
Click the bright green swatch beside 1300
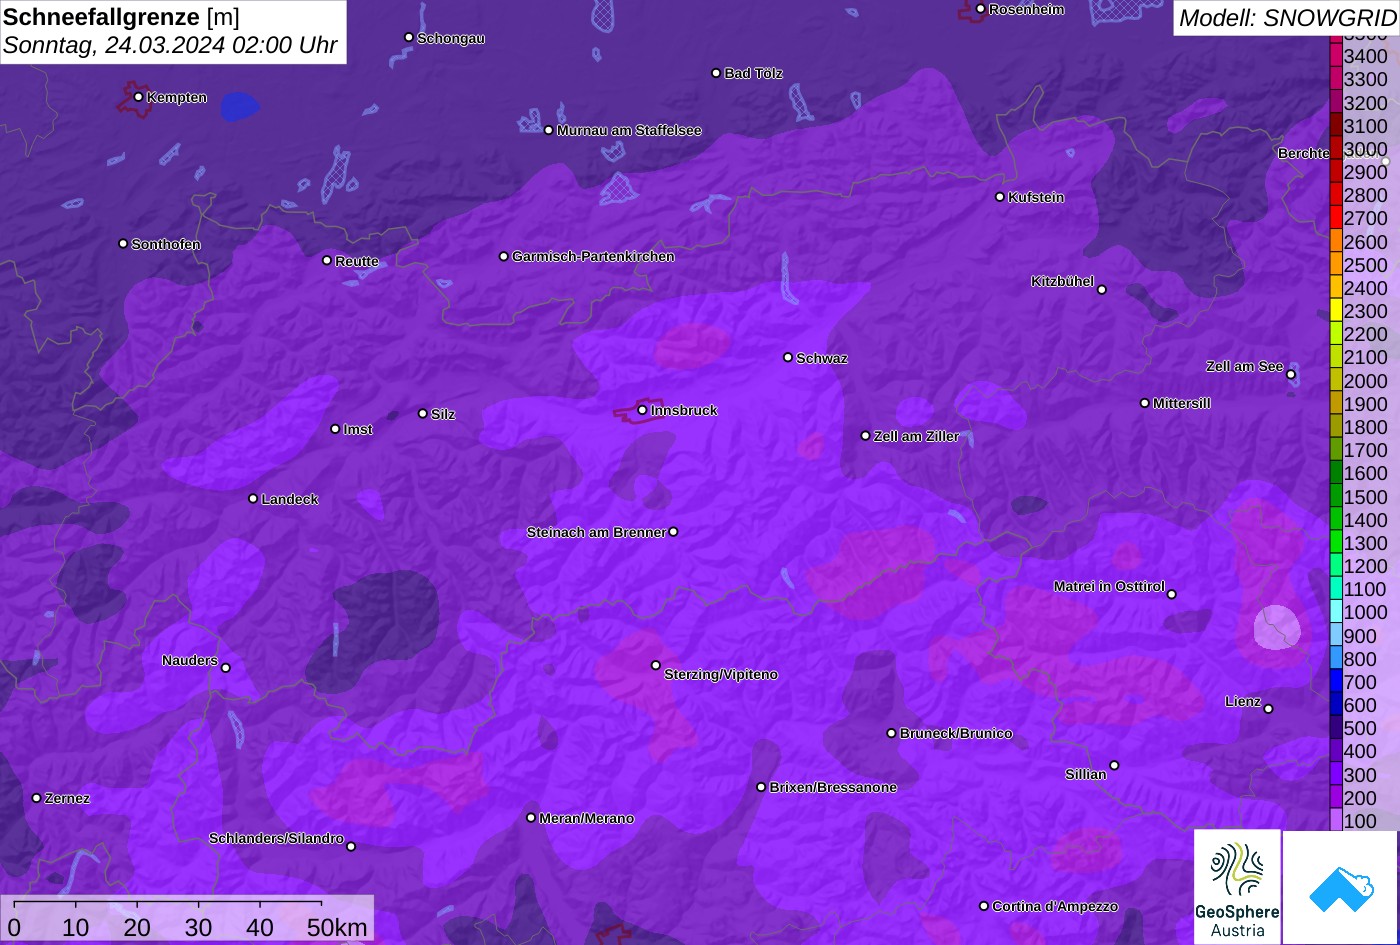[x=1335, y=543]
